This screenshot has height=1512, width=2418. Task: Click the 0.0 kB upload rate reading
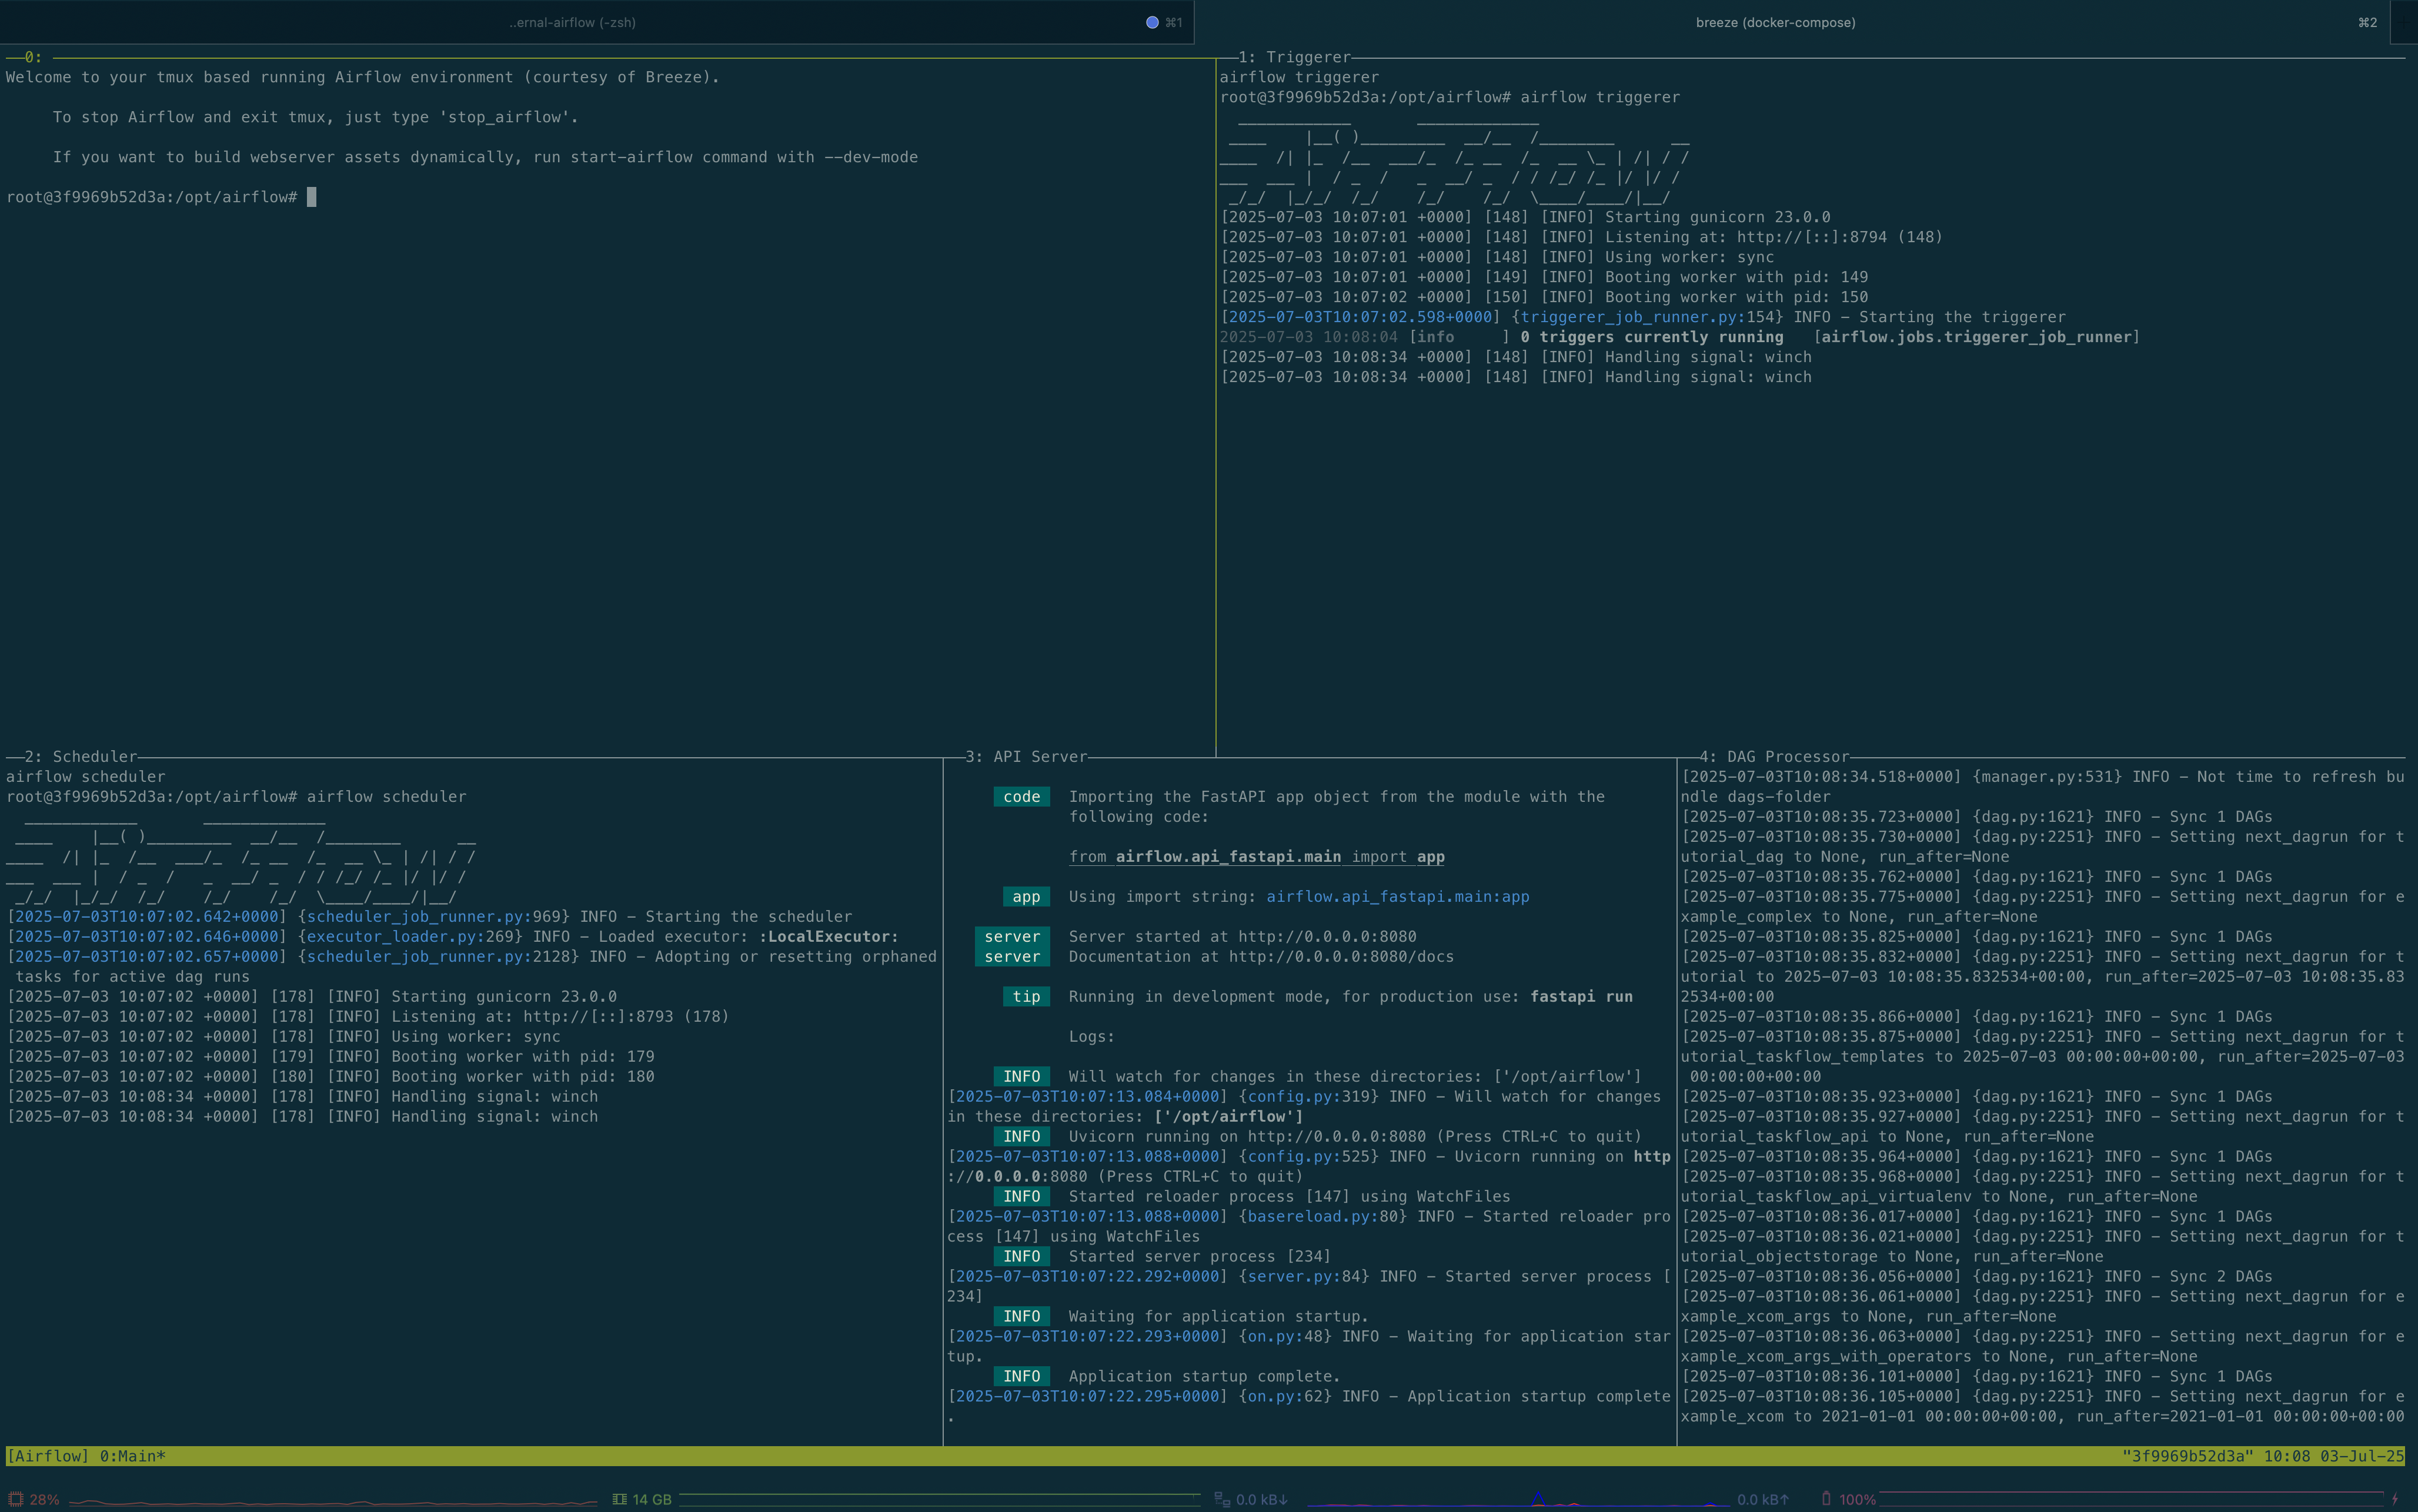(x=1763, y=1500)
